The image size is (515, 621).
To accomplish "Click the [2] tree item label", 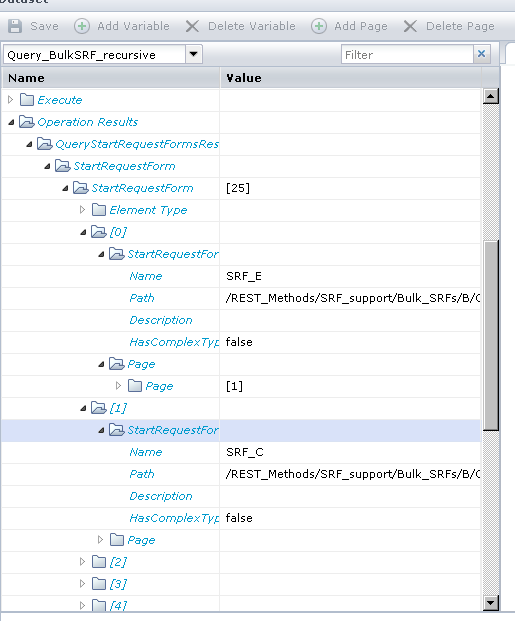I will click(118, 562).
